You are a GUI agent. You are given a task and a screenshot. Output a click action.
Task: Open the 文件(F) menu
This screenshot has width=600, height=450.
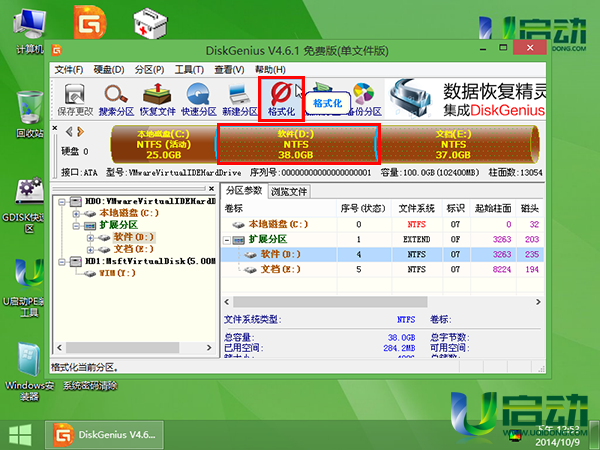(69, 70)
